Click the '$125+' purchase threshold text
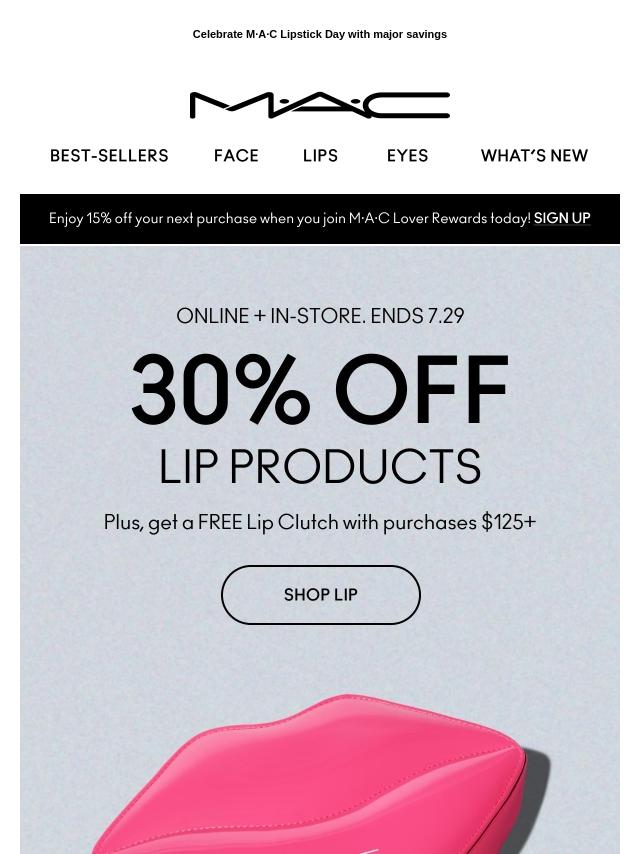The height and width of the screenshot is (854, 640). (509, 522)
